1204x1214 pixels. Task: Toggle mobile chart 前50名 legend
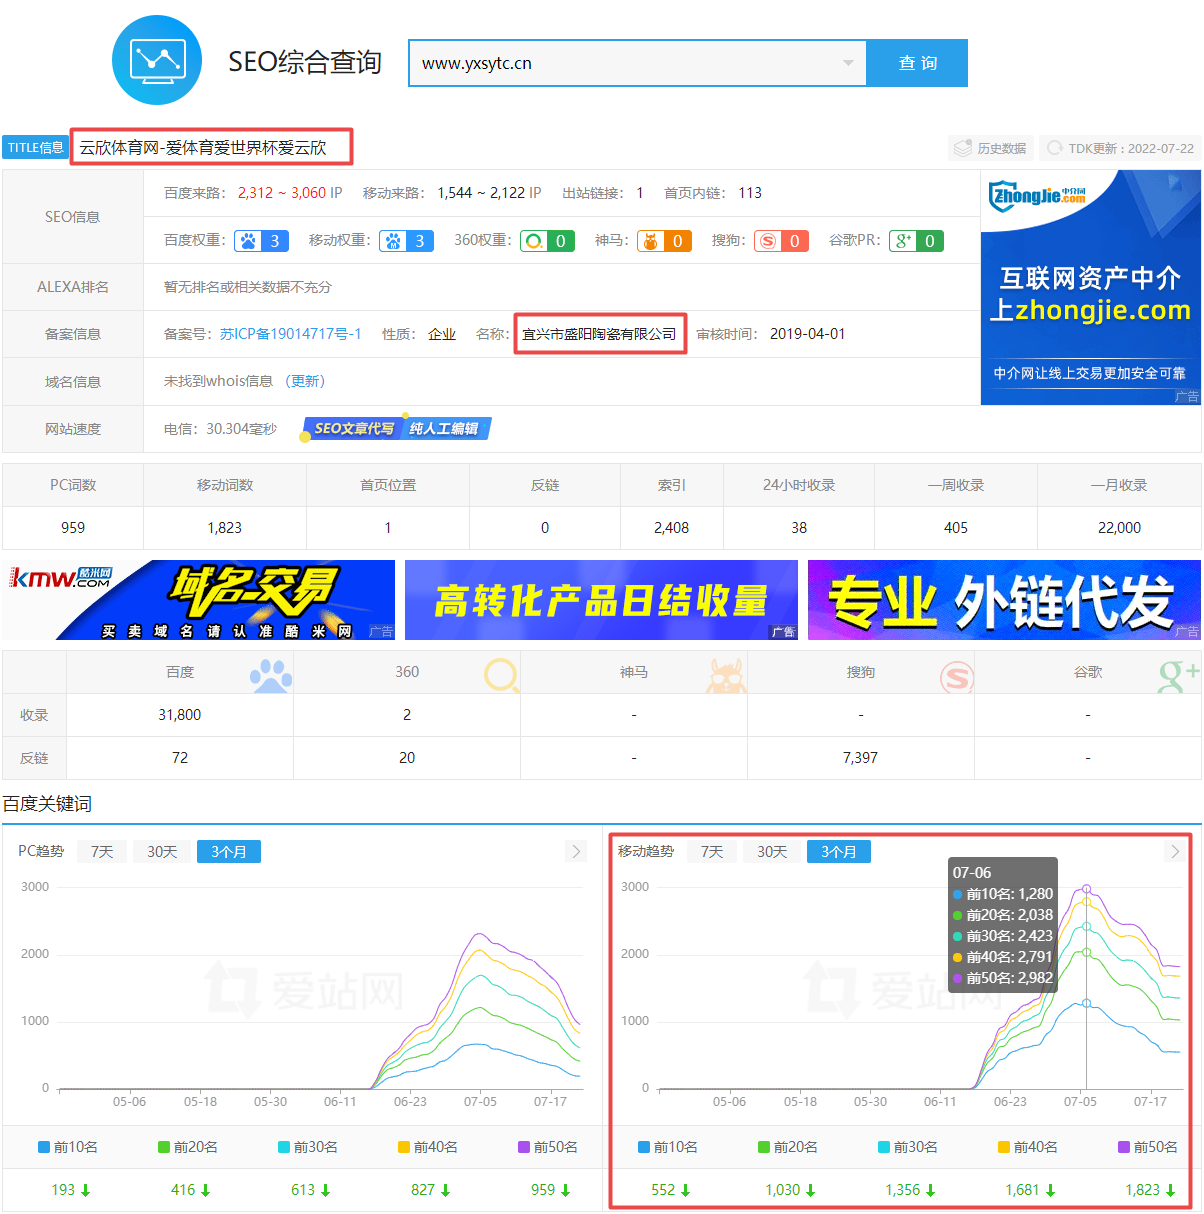[1148, 1147]
